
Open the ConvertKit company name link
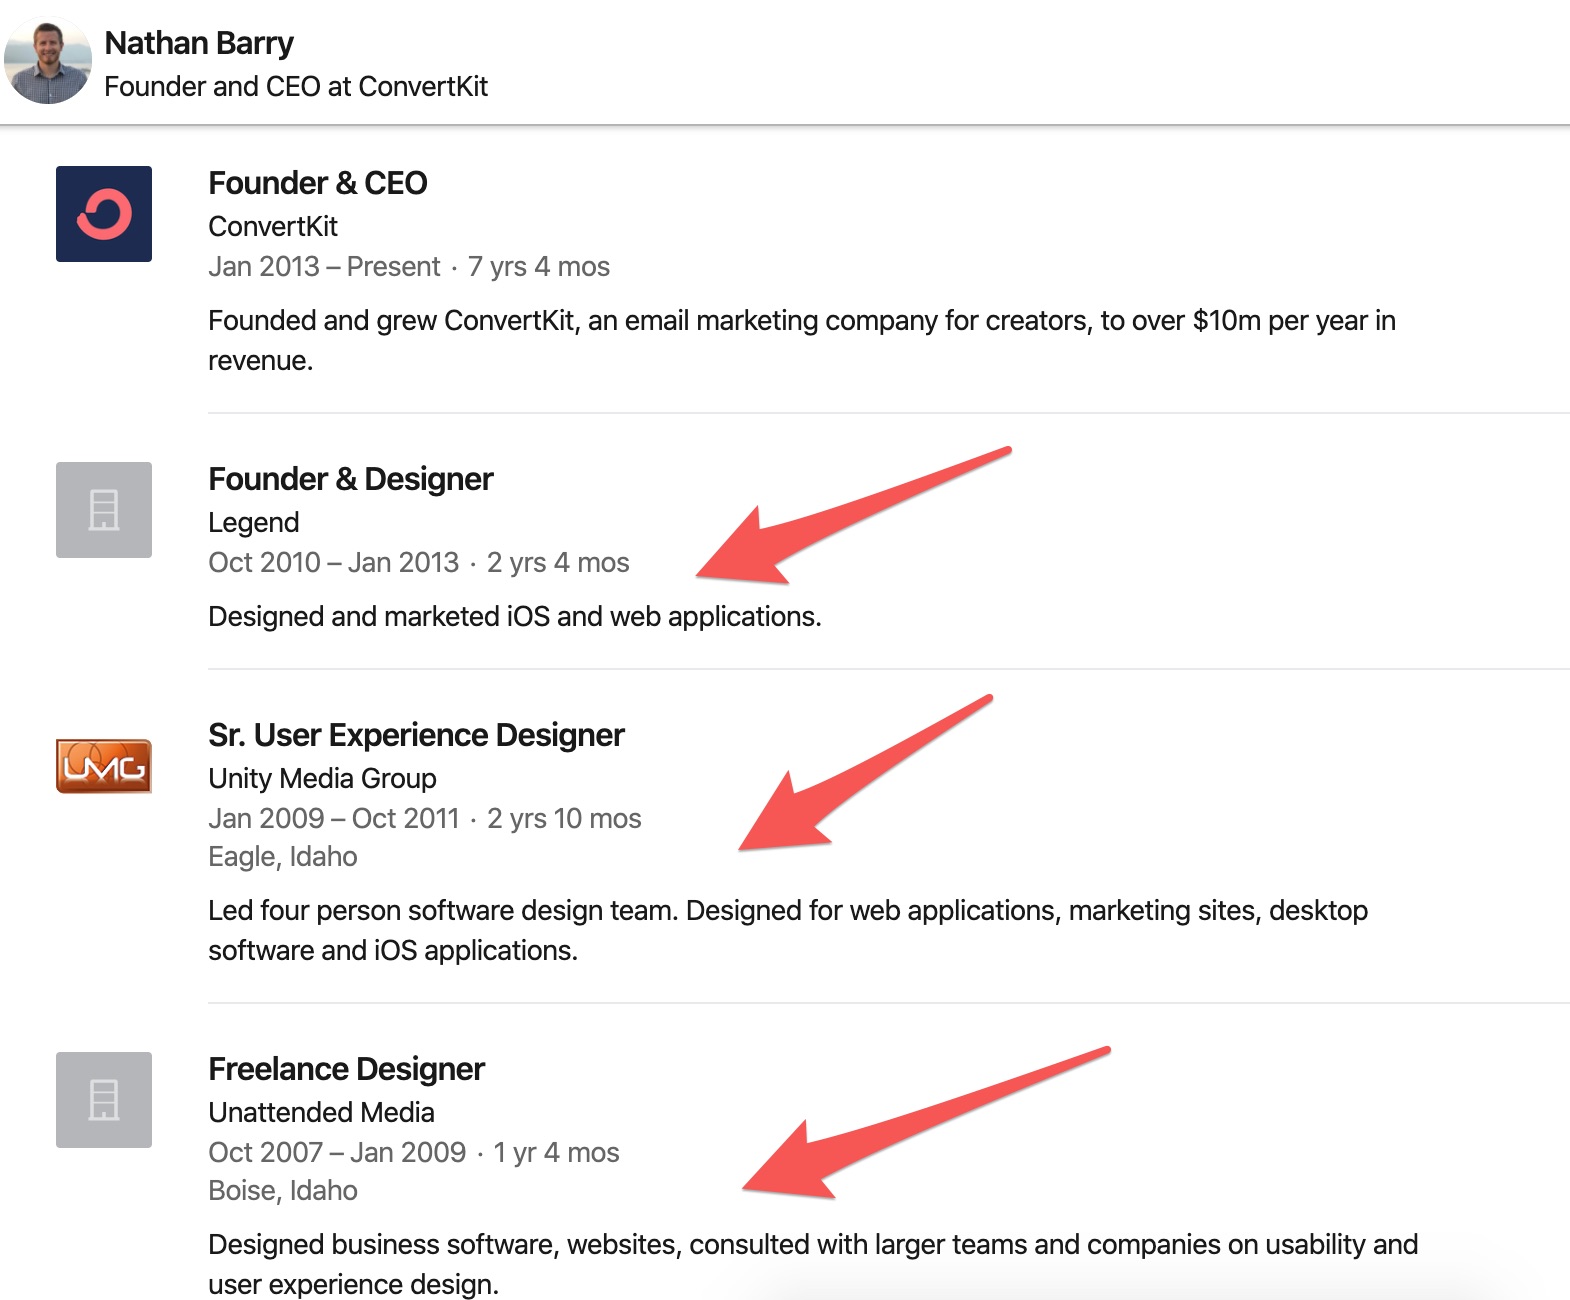tap(273, 227)
